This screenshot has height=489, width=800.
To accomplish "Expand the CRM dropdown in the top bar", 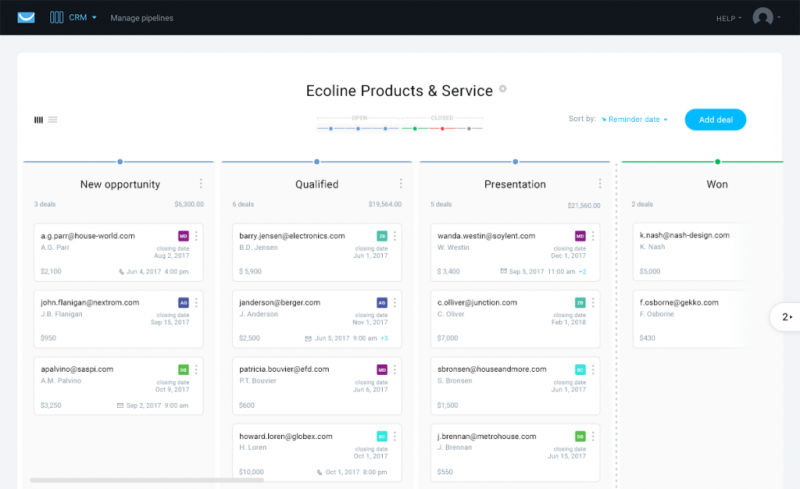I will [81, 17].
